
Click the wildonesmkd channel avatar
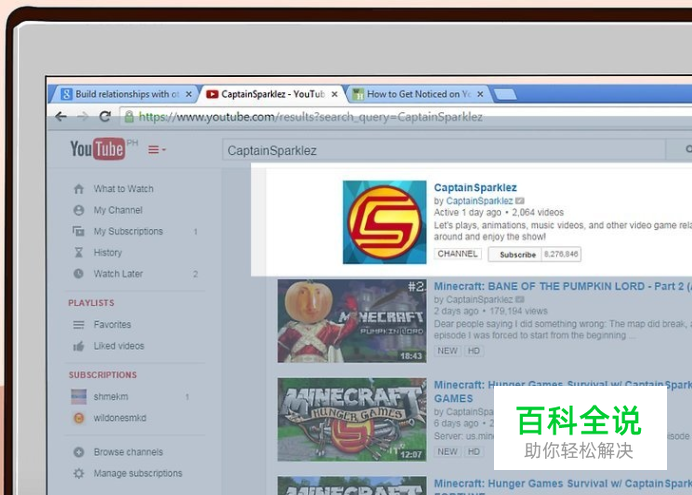[x=79, y=418]
